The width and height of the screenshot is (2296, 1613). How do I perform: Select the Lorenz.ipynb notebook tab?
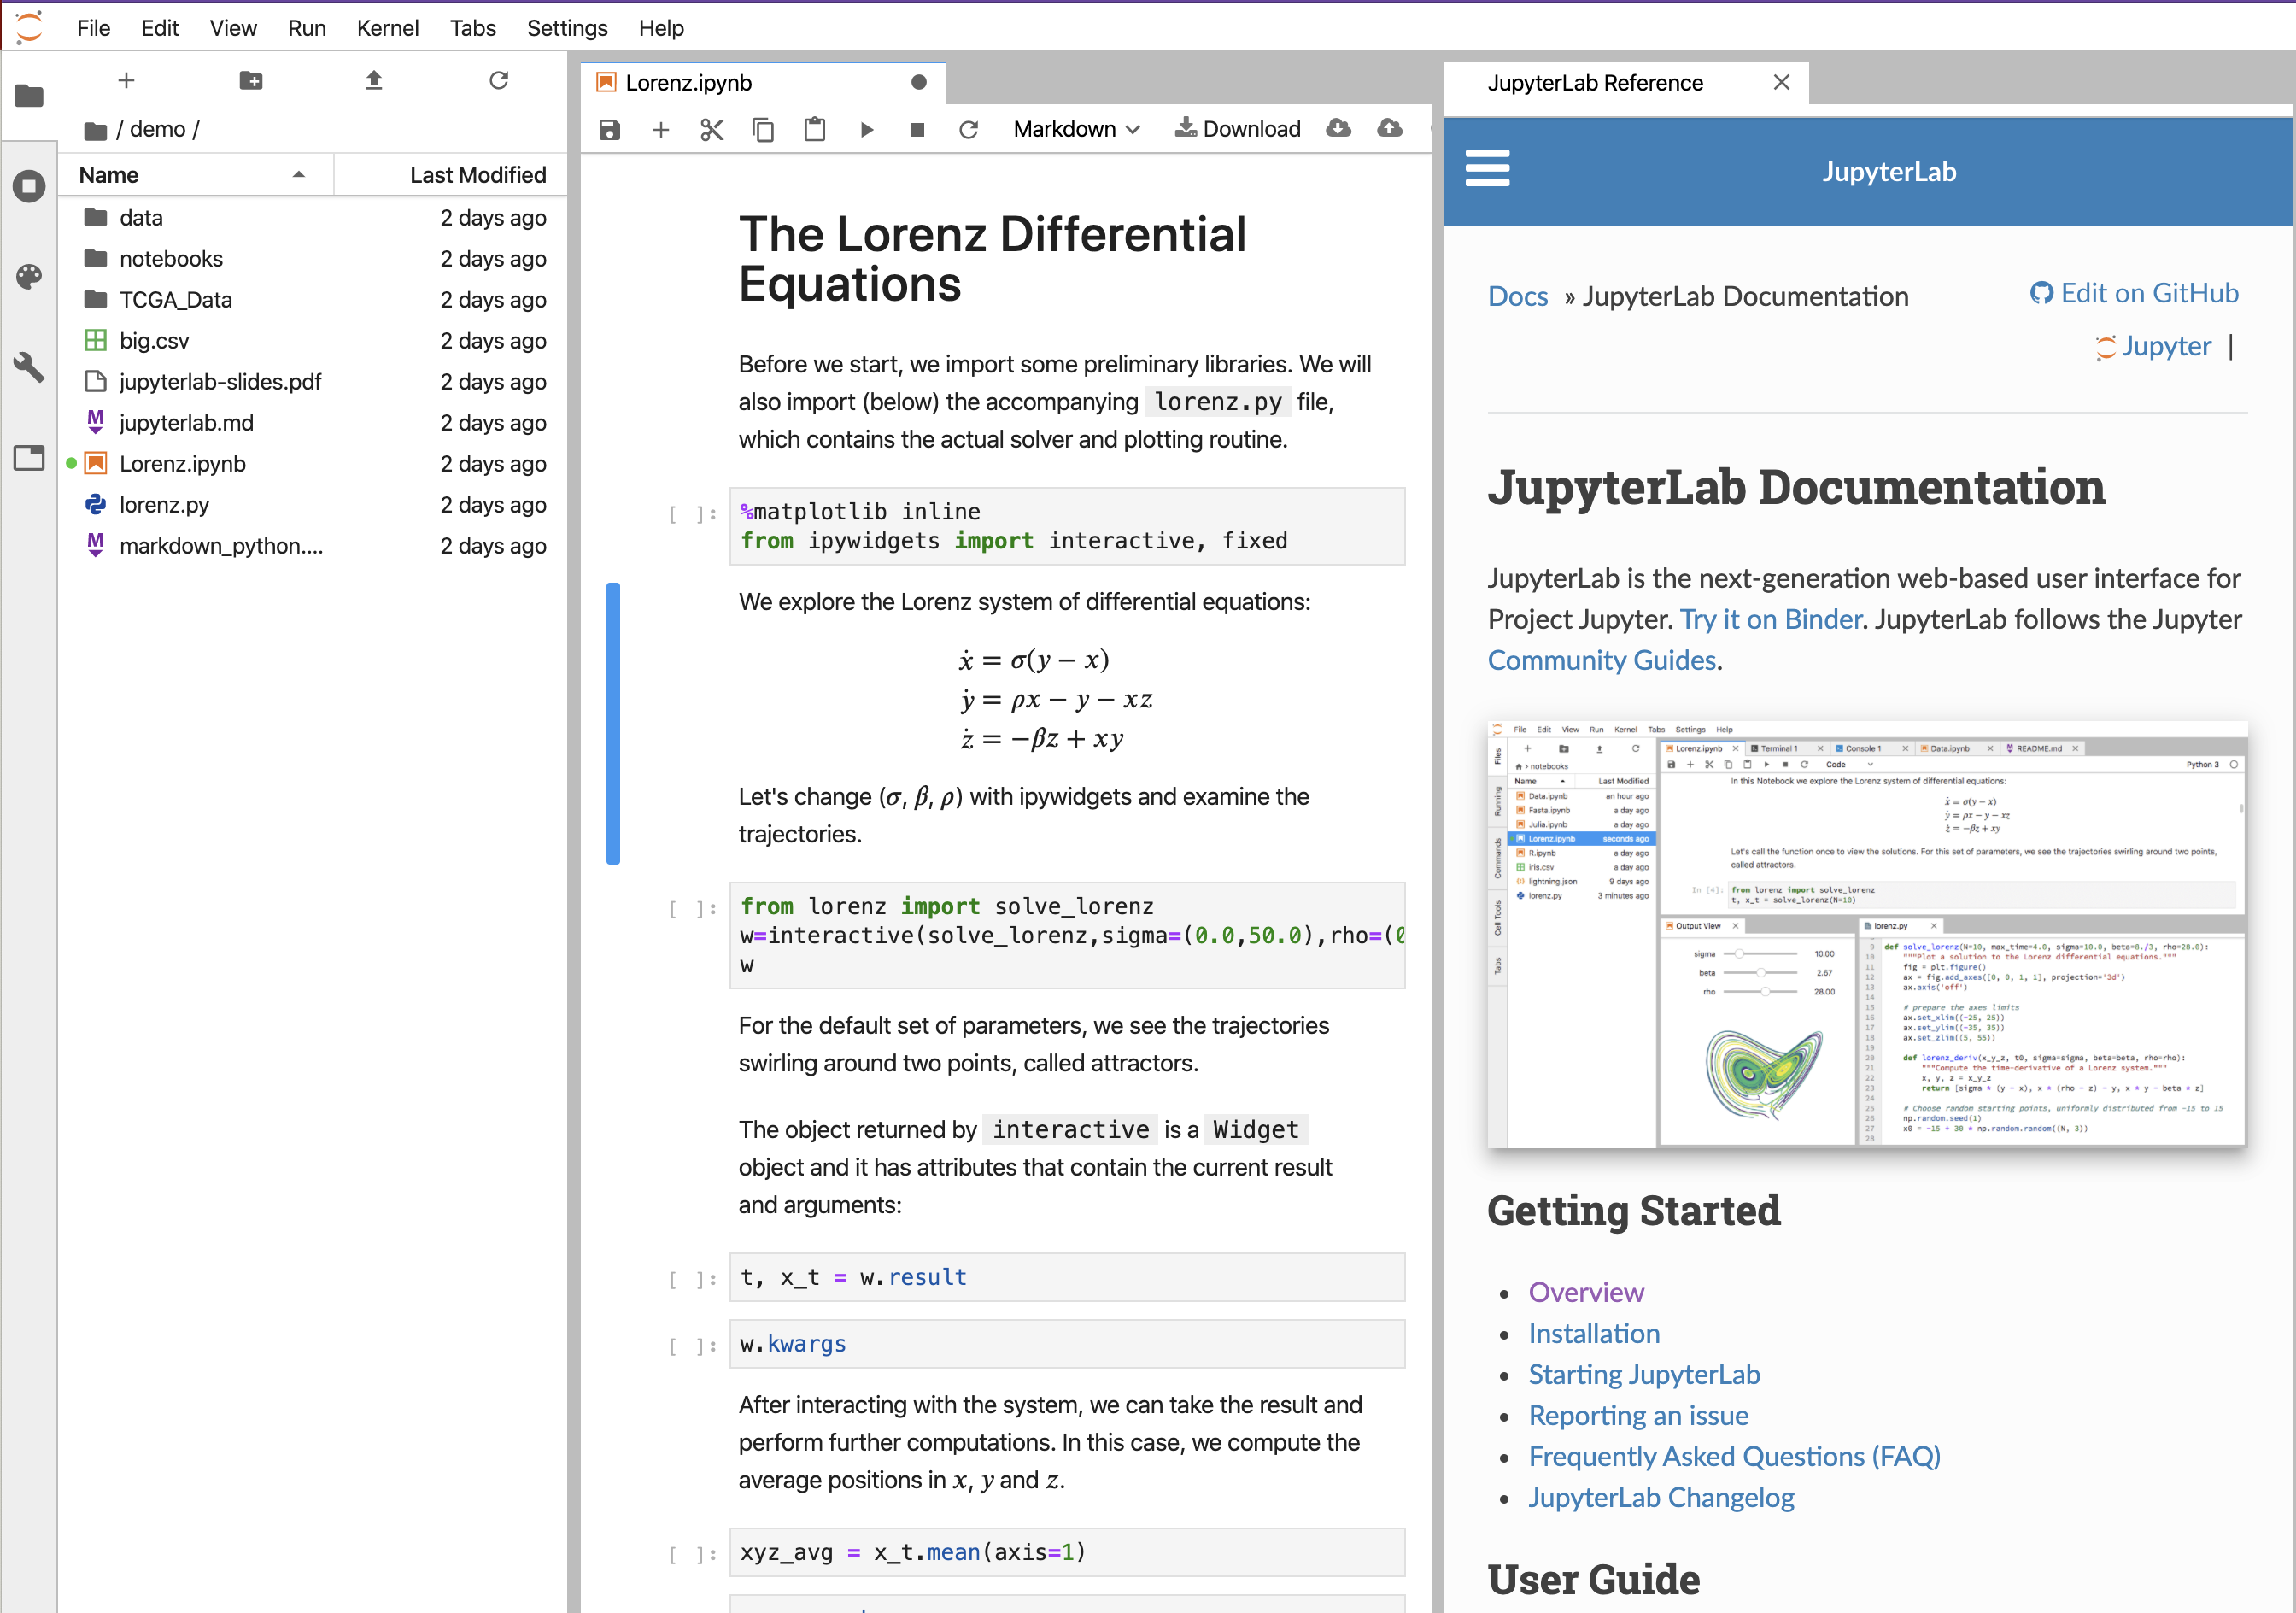(763, 83)
